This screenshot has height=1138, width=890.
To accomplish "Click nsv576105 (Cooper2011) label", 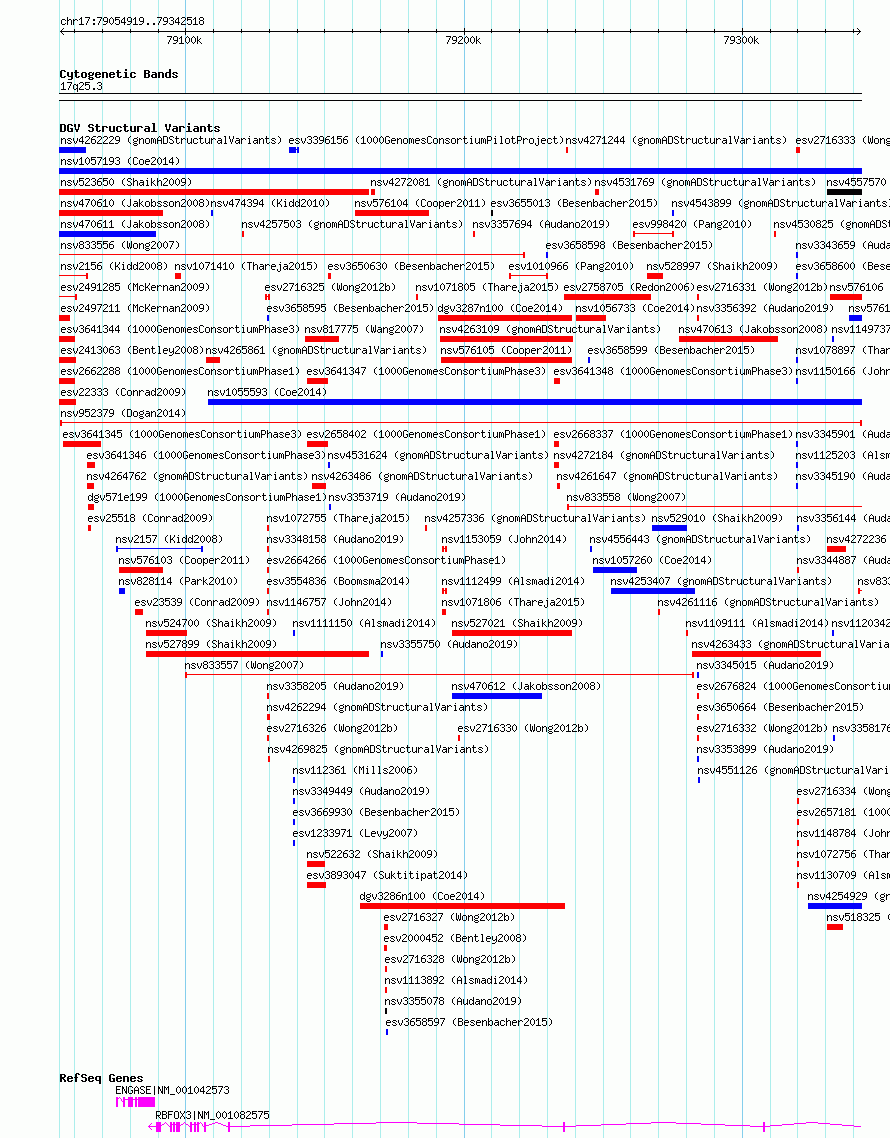I will click(507, 351).
